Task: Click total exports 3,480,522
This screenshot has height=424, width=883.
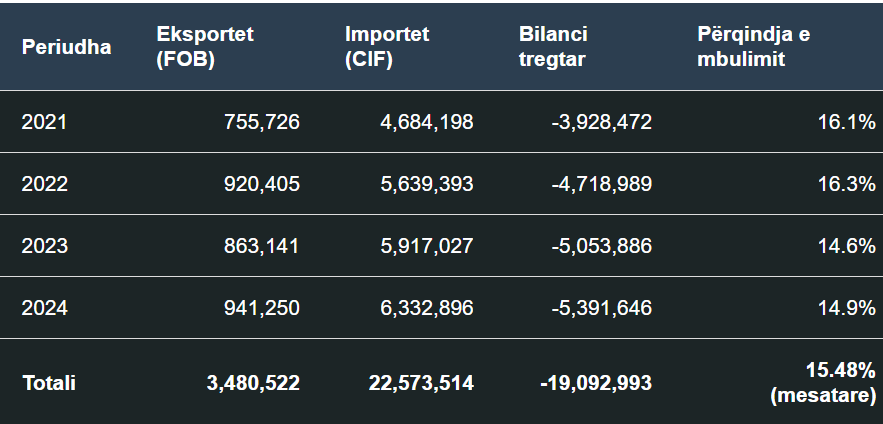Action: 253,383
